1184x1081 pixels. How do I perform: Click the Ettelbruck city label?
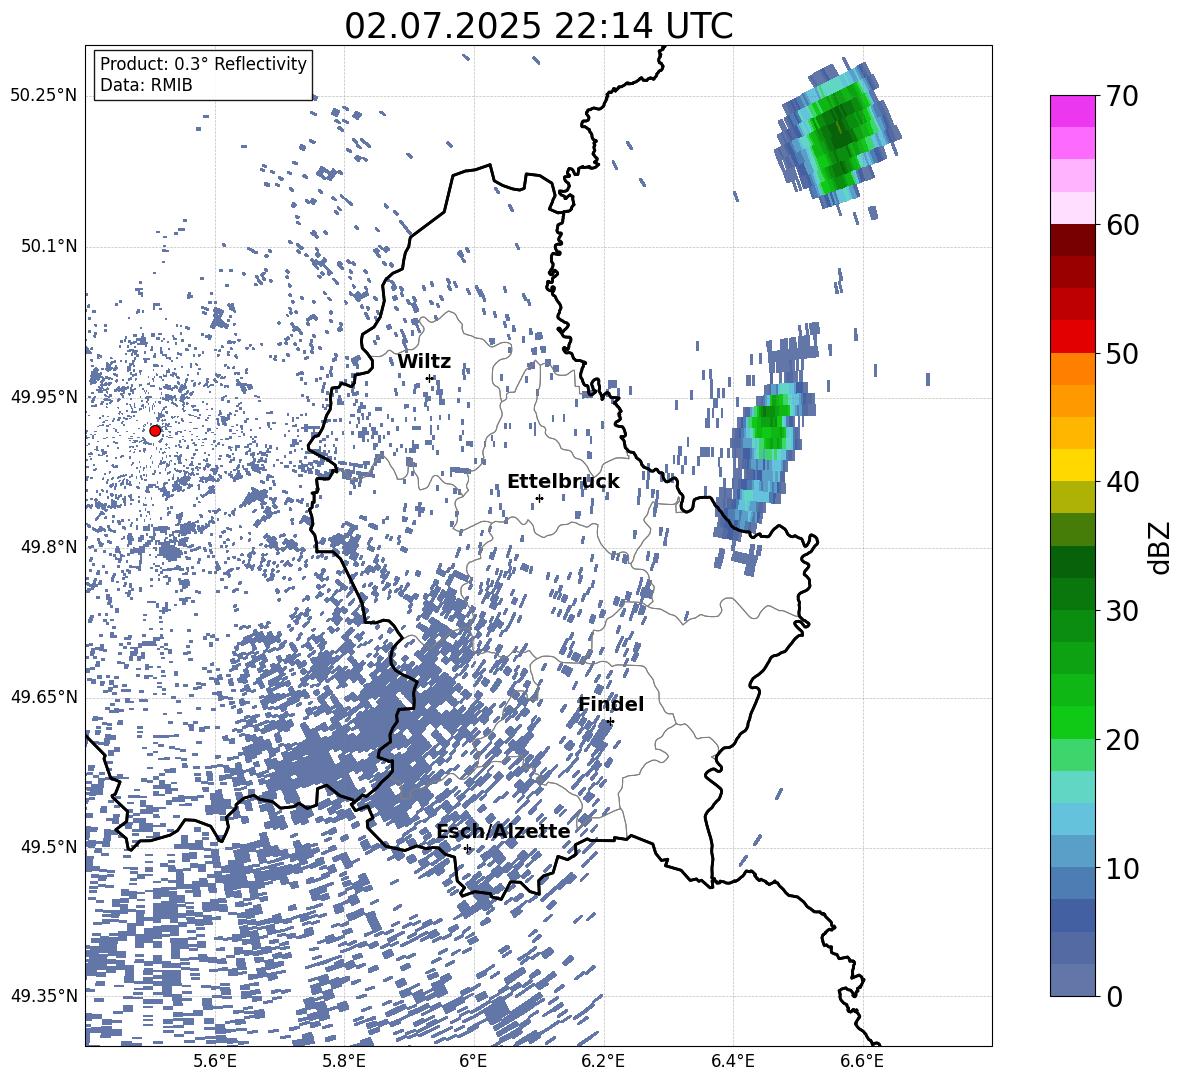[563, 482]
